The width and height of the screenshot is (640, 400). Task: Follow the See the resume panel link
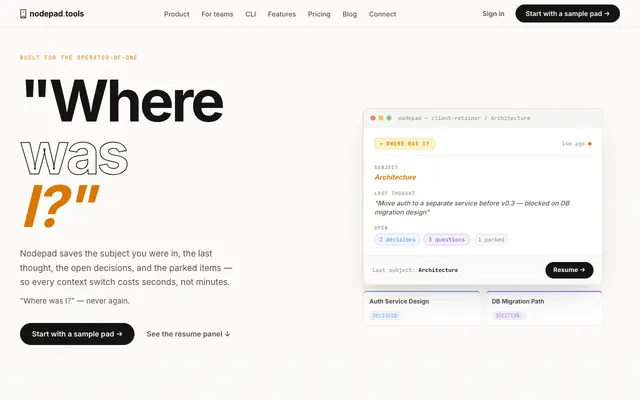click(x=188, y=334)
